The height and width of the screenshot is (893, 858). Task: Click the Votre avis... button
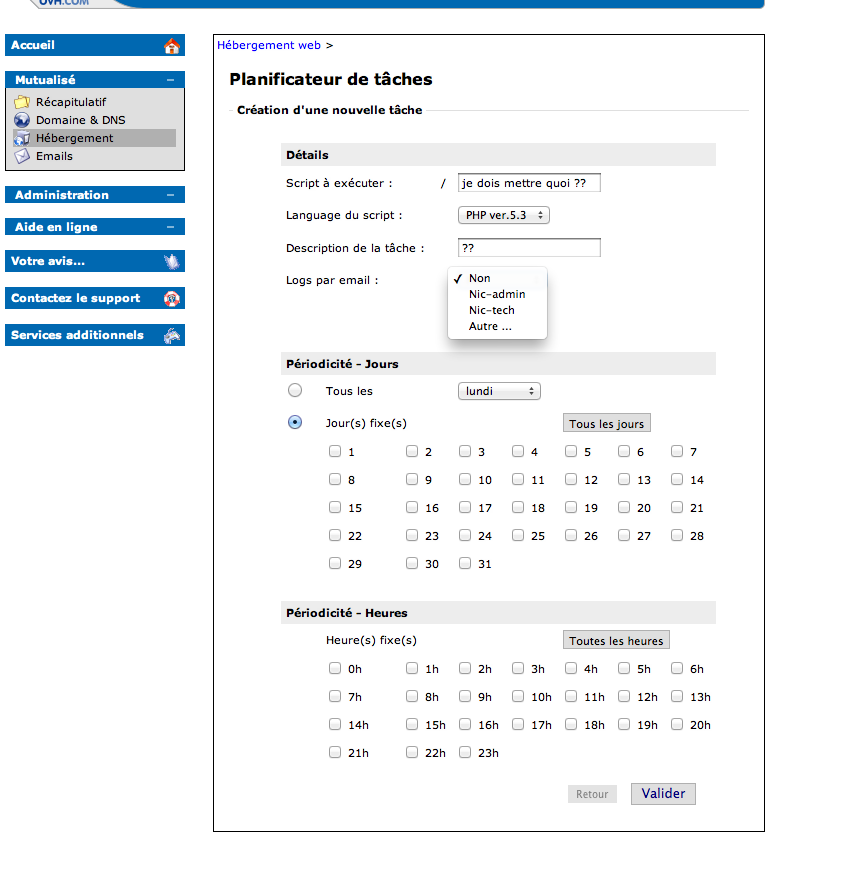click(95, 261)
